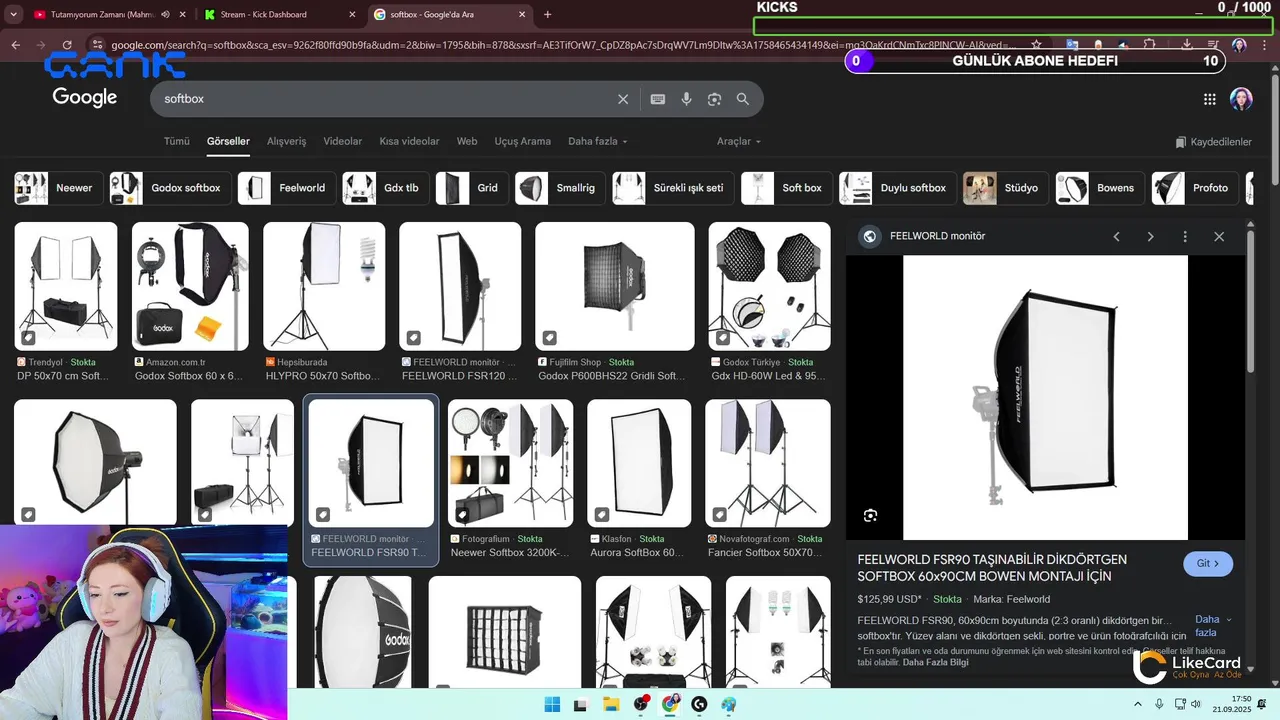This screenshot has width=1280, height=720.
Task: Switch to the Tümü results tab
Action: (x=177, y=141)
